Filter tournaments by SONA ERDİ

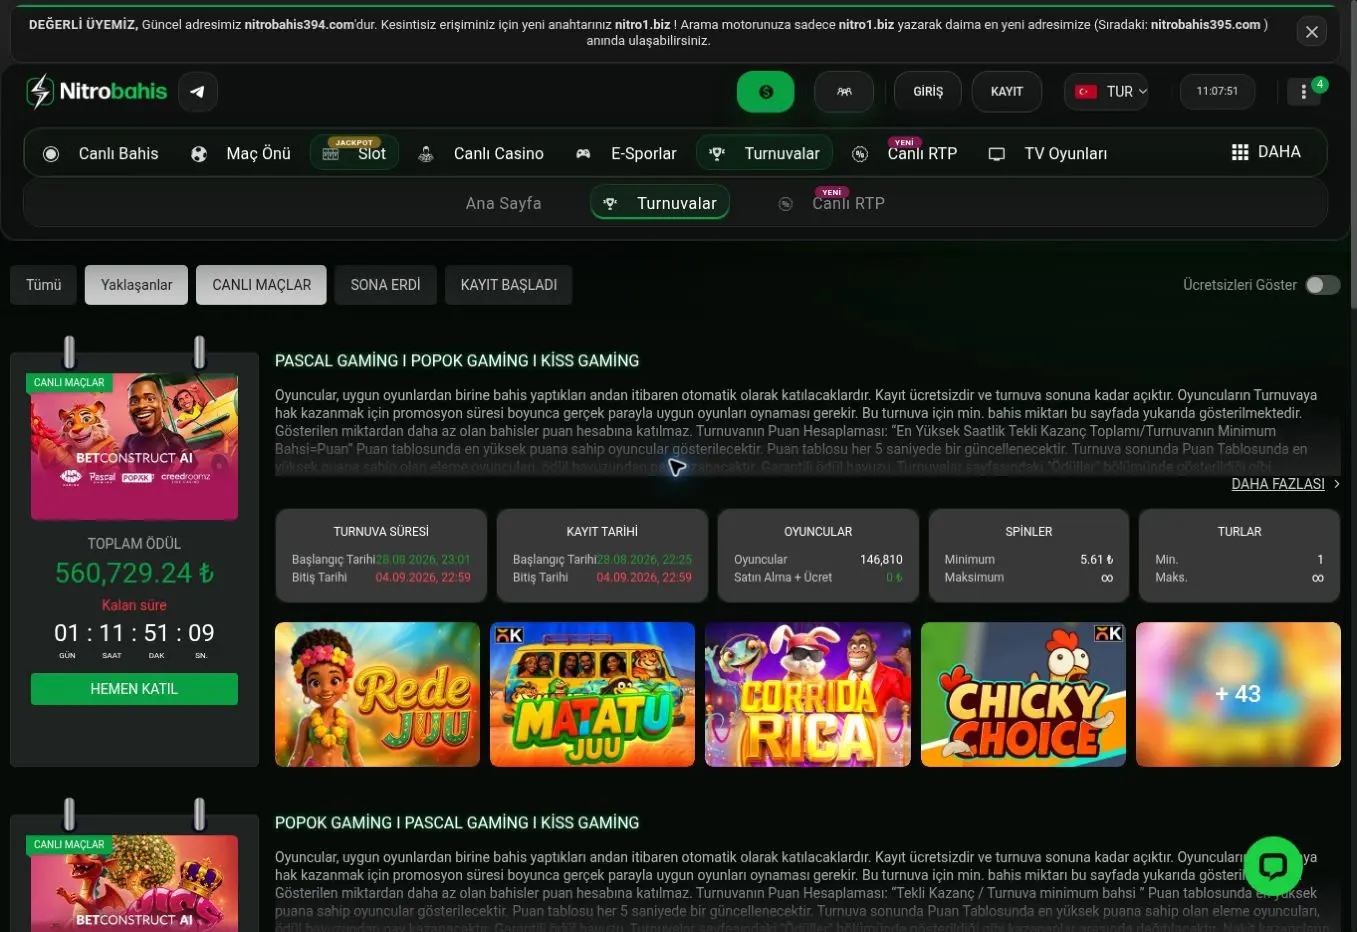[x=386, y=285]
